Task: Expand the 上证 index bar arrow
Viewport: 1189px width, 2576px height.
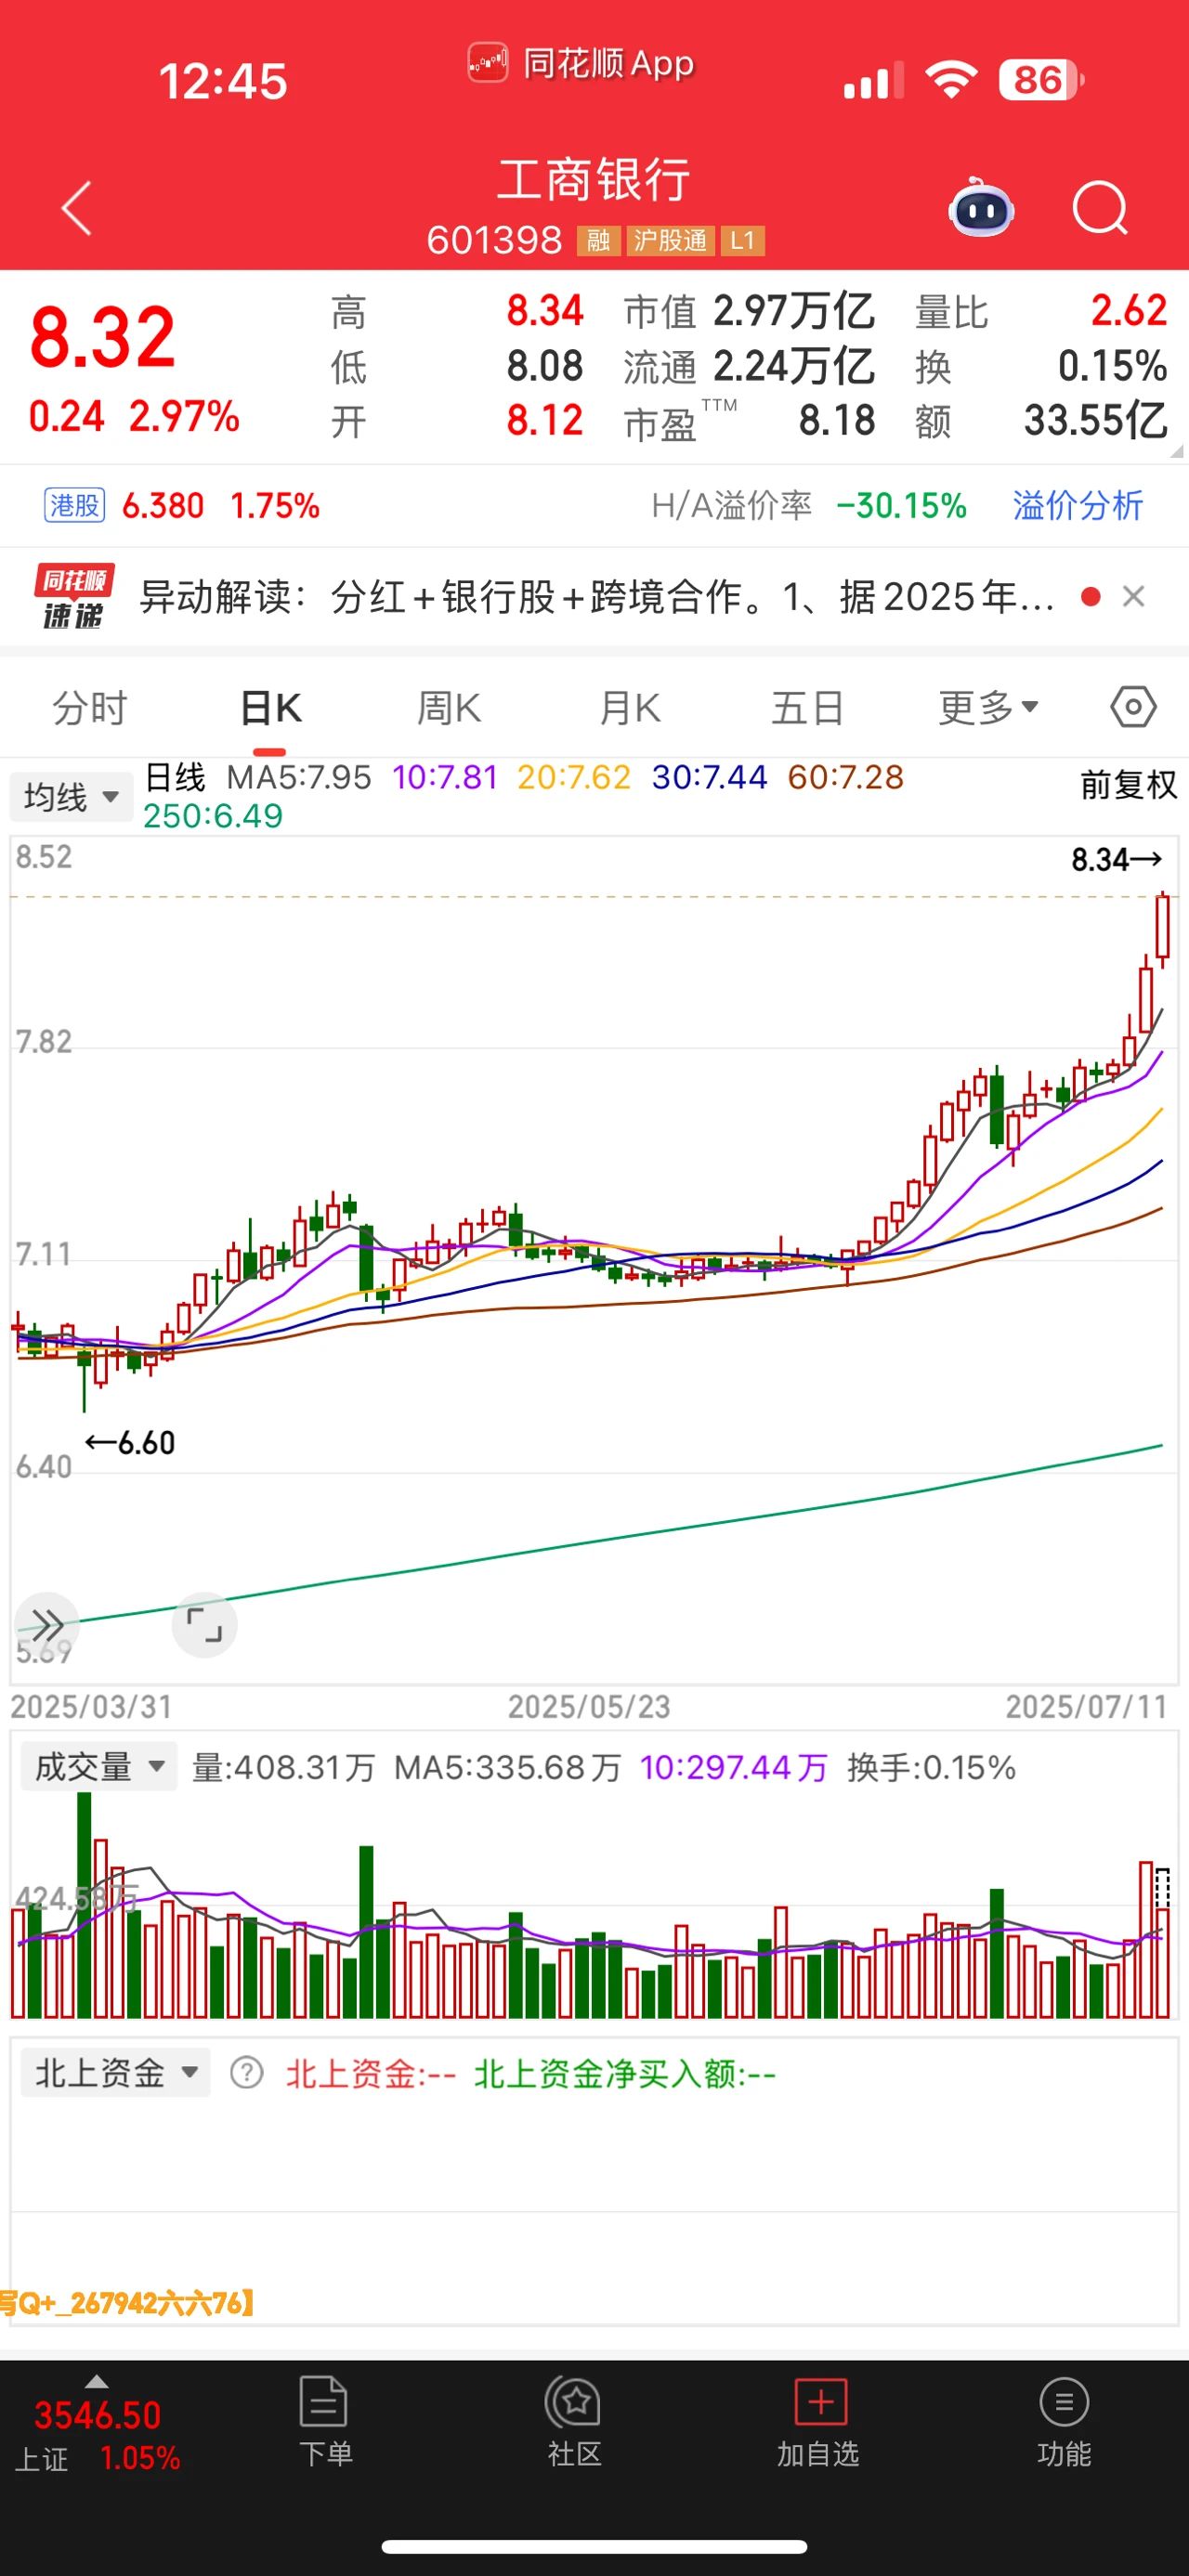Action: tap(97, 2381)
